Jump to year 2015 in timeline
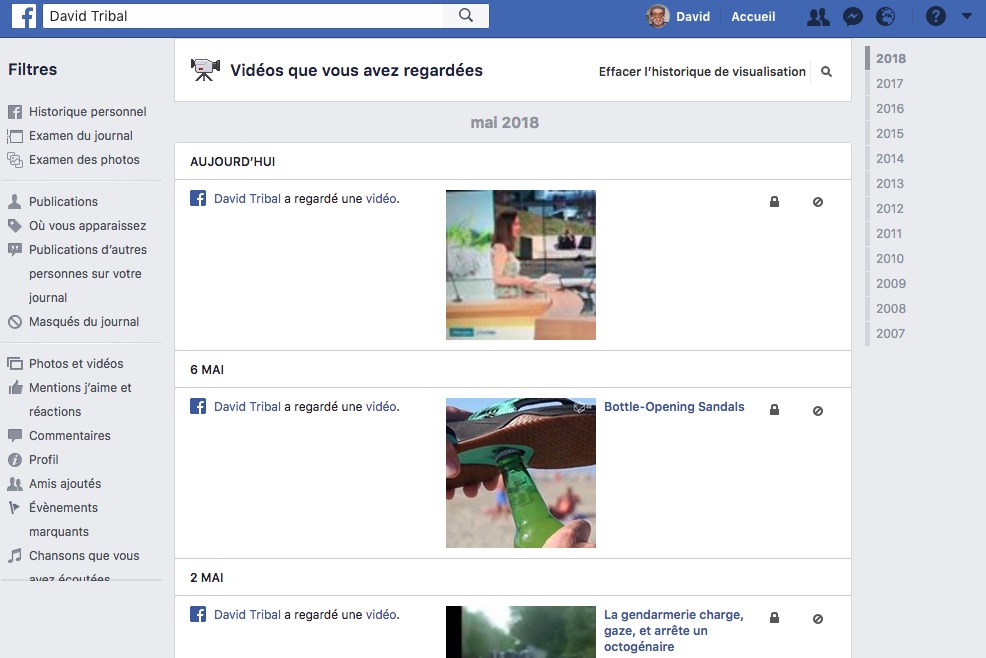 890,133
